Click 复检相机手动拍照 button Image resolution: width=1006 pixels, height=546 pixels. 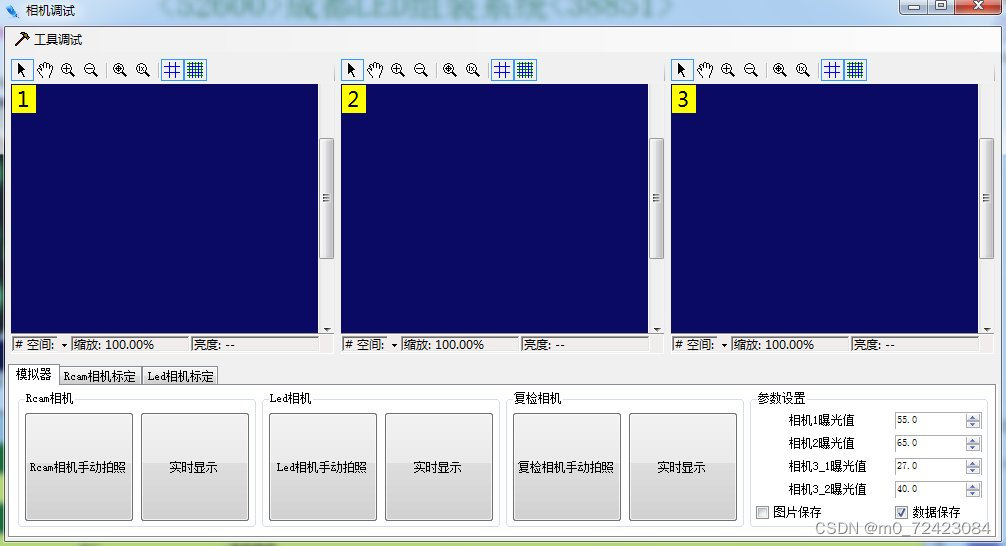tap(567, 466)
